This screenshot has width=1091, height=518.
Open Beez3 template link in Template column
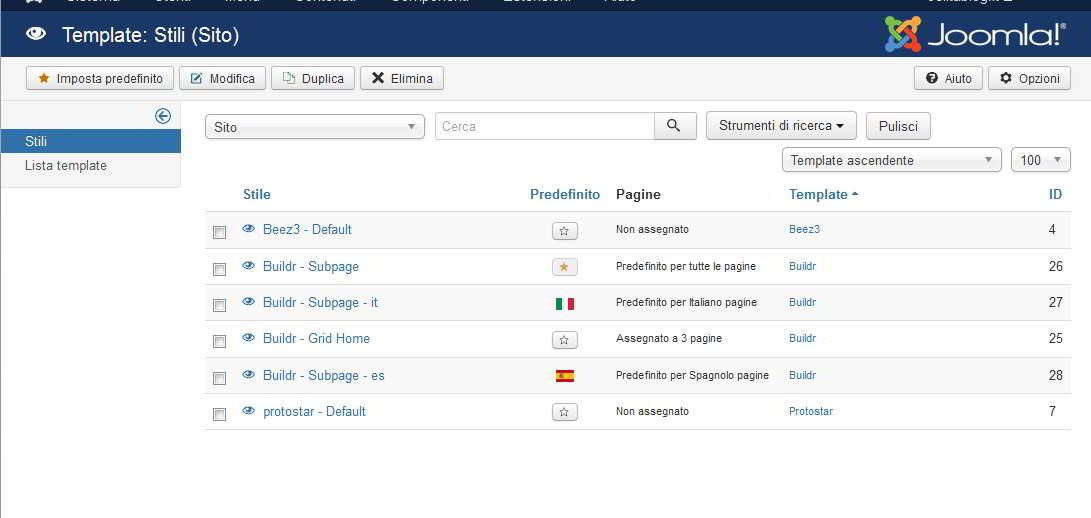804,229
